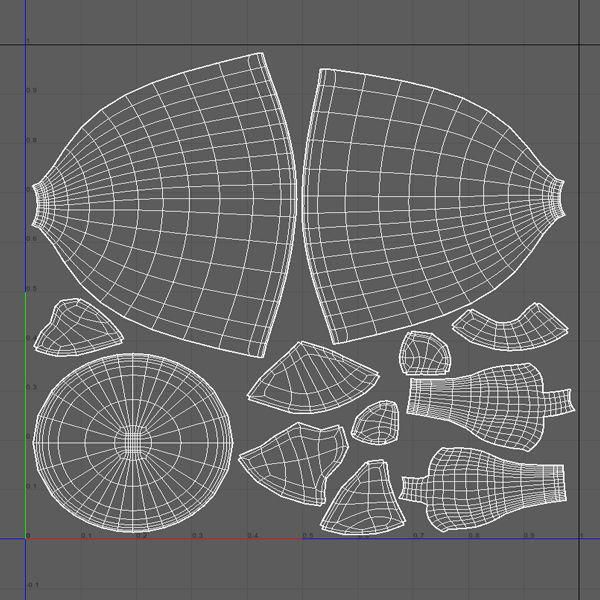Click the -0.1 label below the UV origin
The height and width of the screenshot is (600, 600).
[33, 585]
